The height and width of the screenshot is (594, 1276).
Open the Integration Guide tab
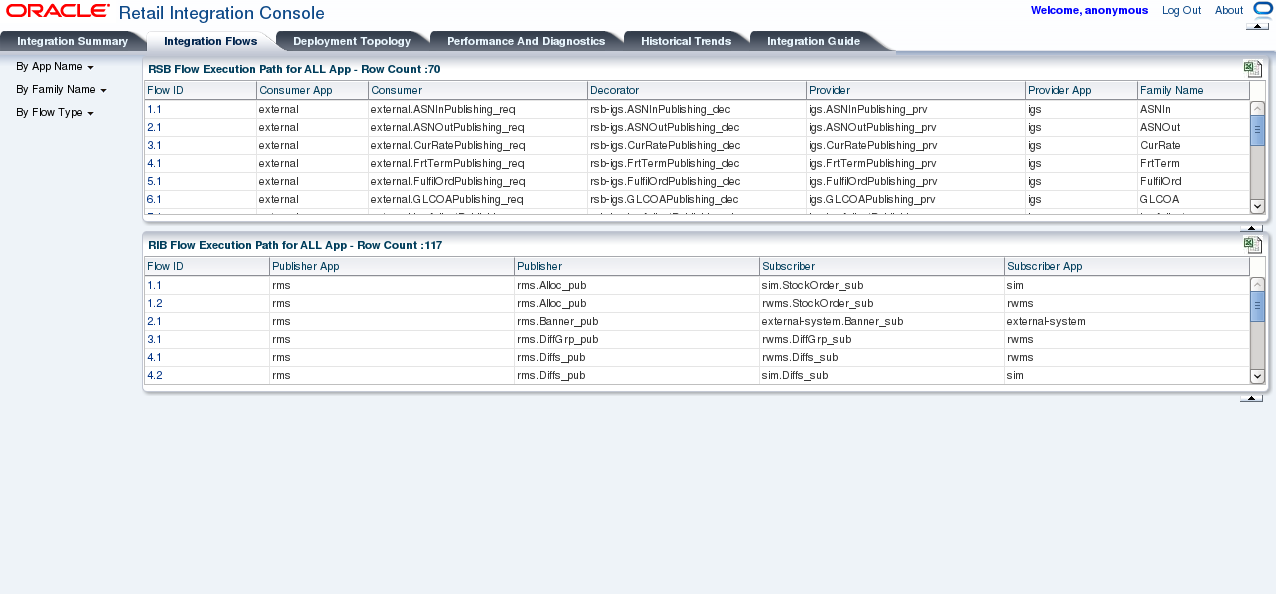(x=813, y=42)
